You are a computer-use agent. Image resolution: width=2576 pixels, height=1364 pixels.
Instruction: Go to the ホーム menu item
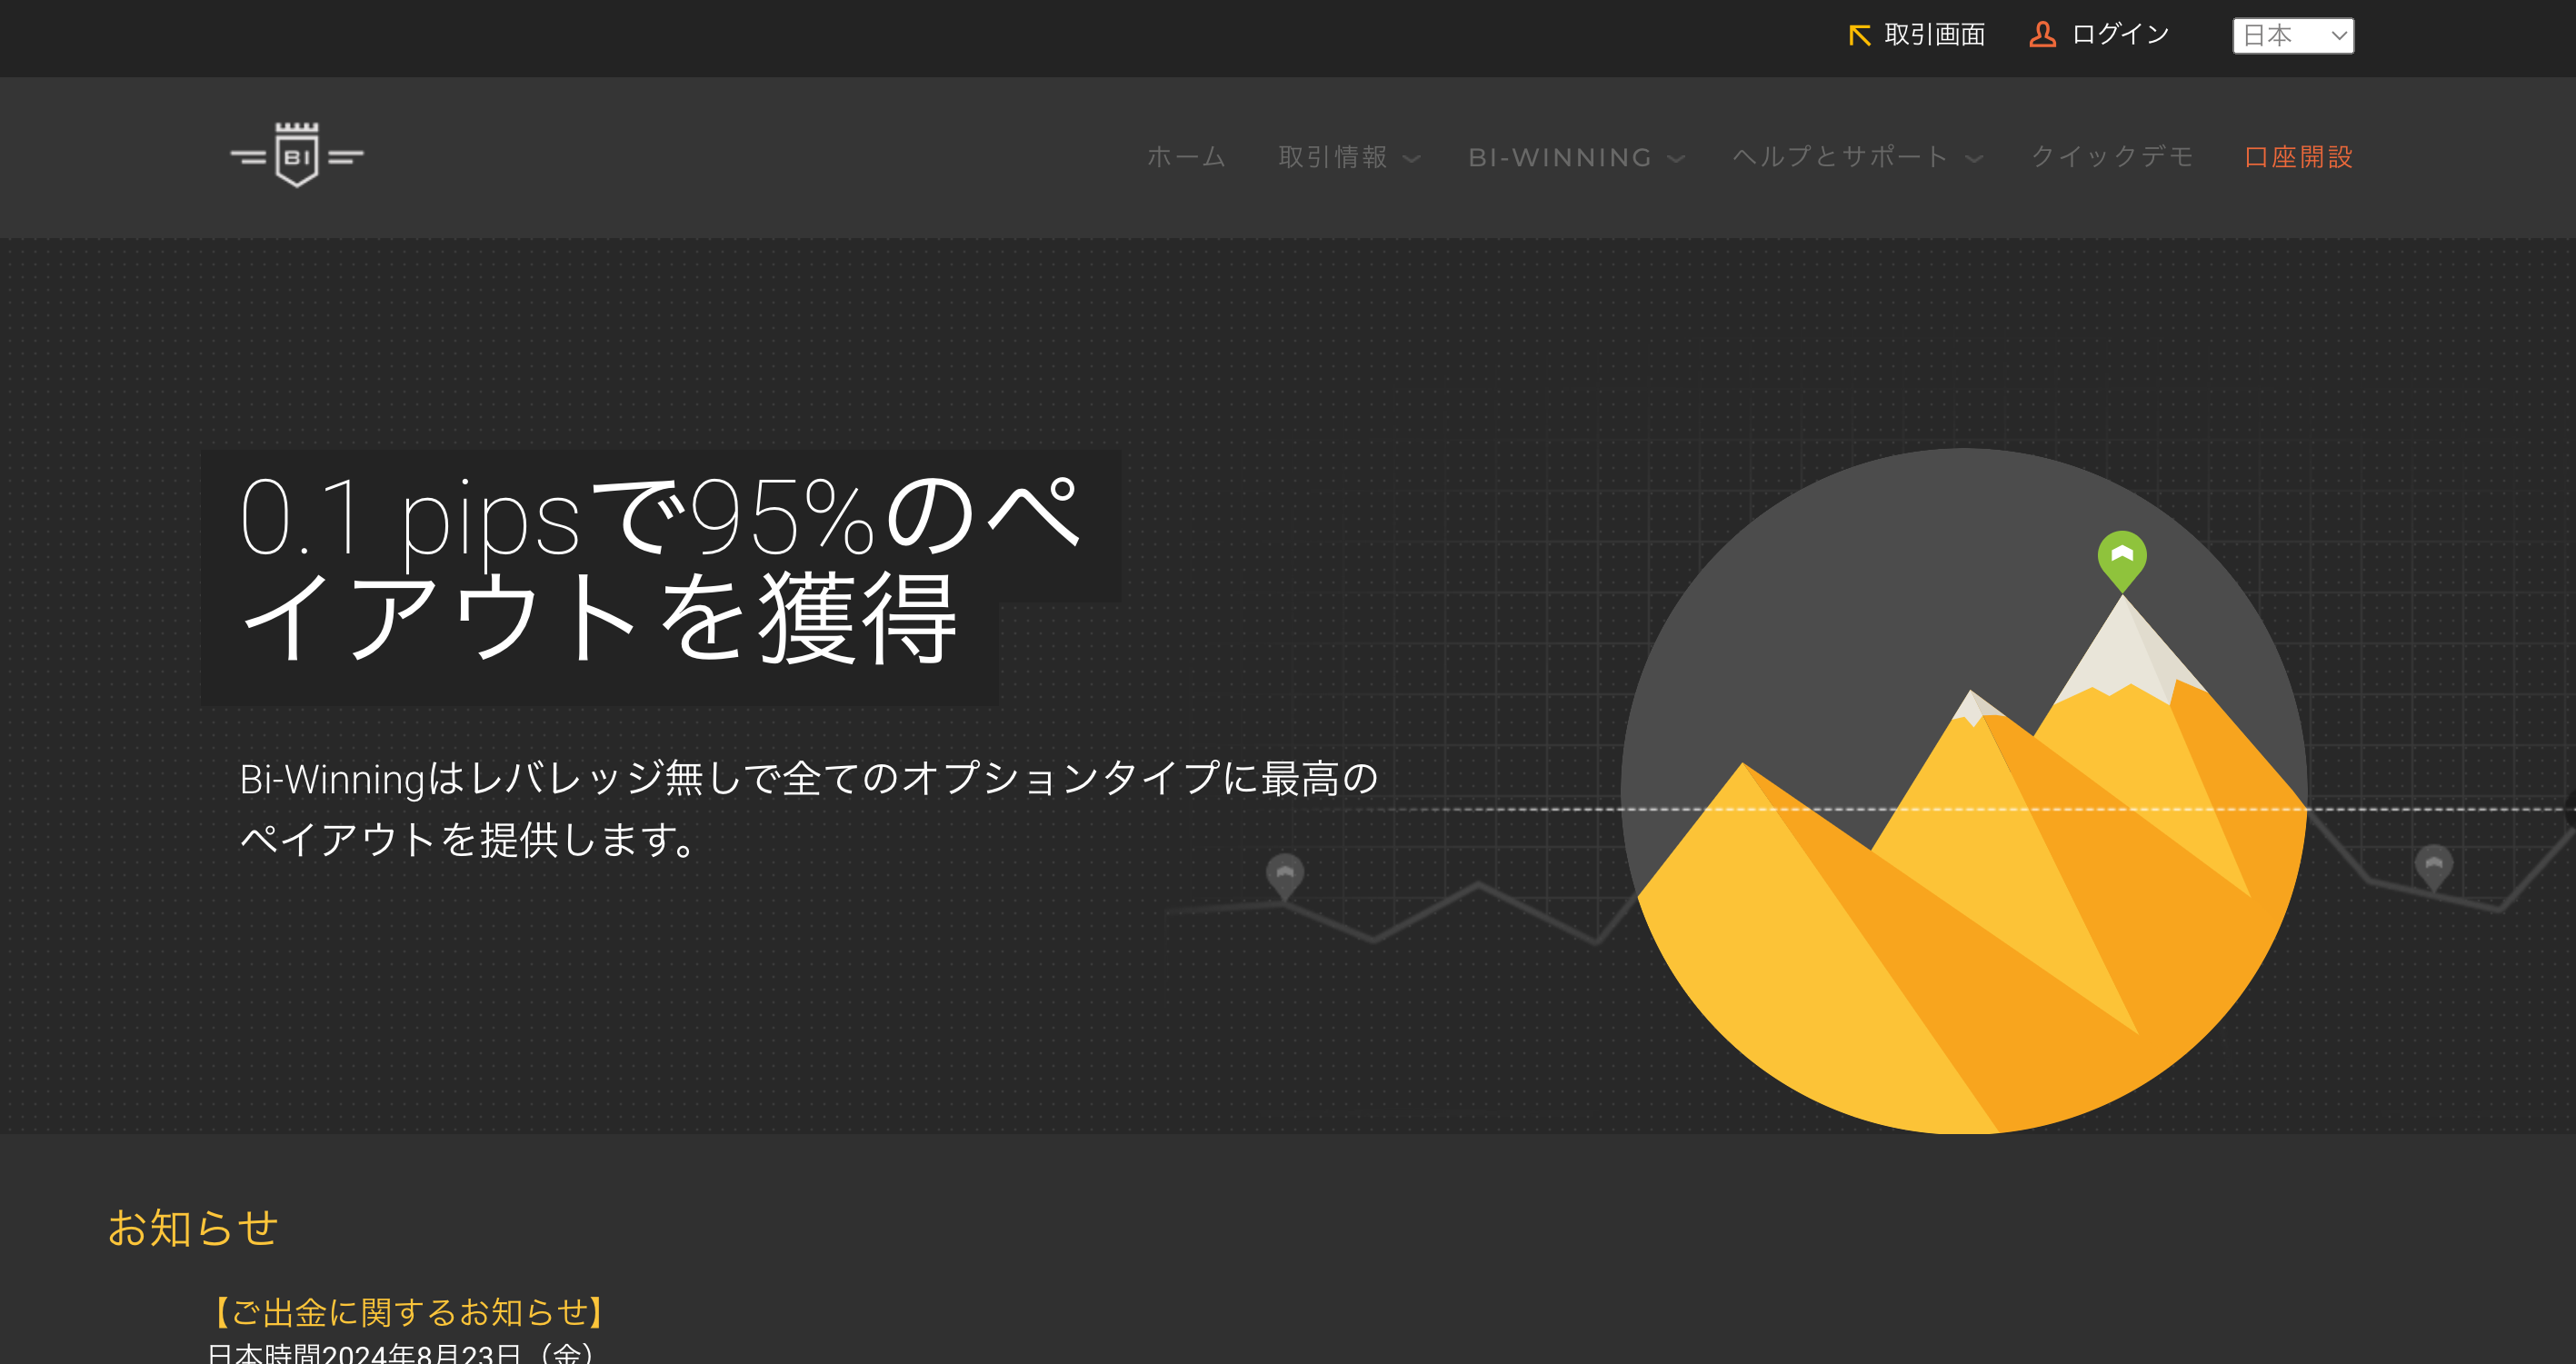coord(1186,157)
